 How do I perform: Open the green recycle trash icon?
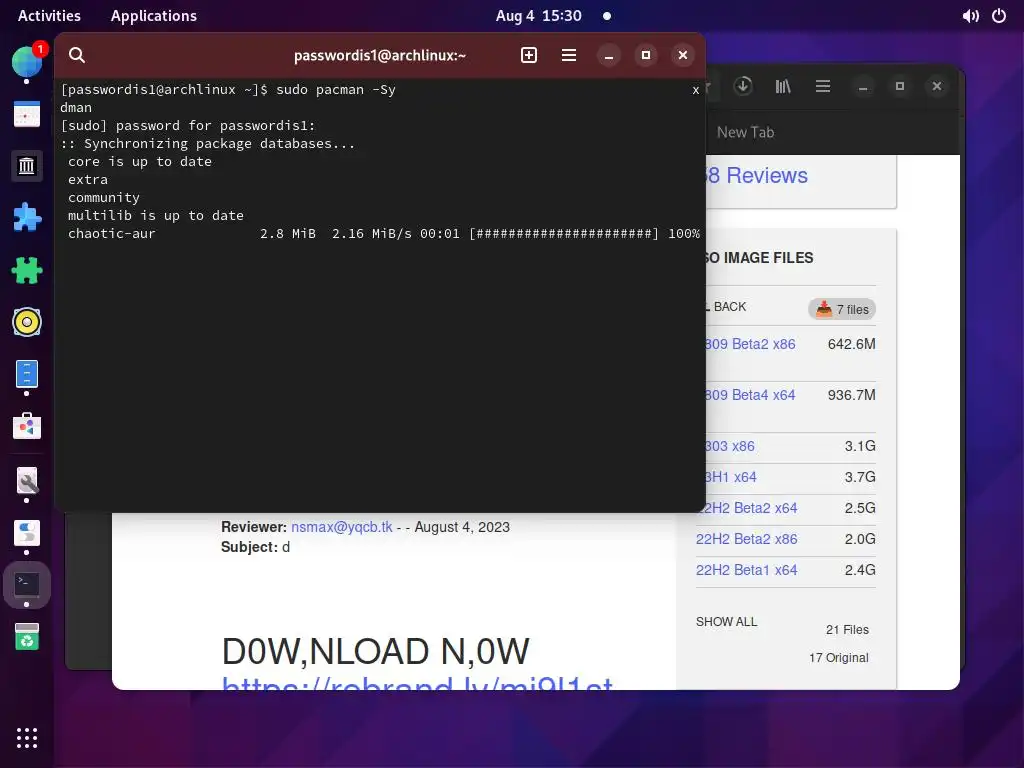pyautogui.click(x=27, y=637)
